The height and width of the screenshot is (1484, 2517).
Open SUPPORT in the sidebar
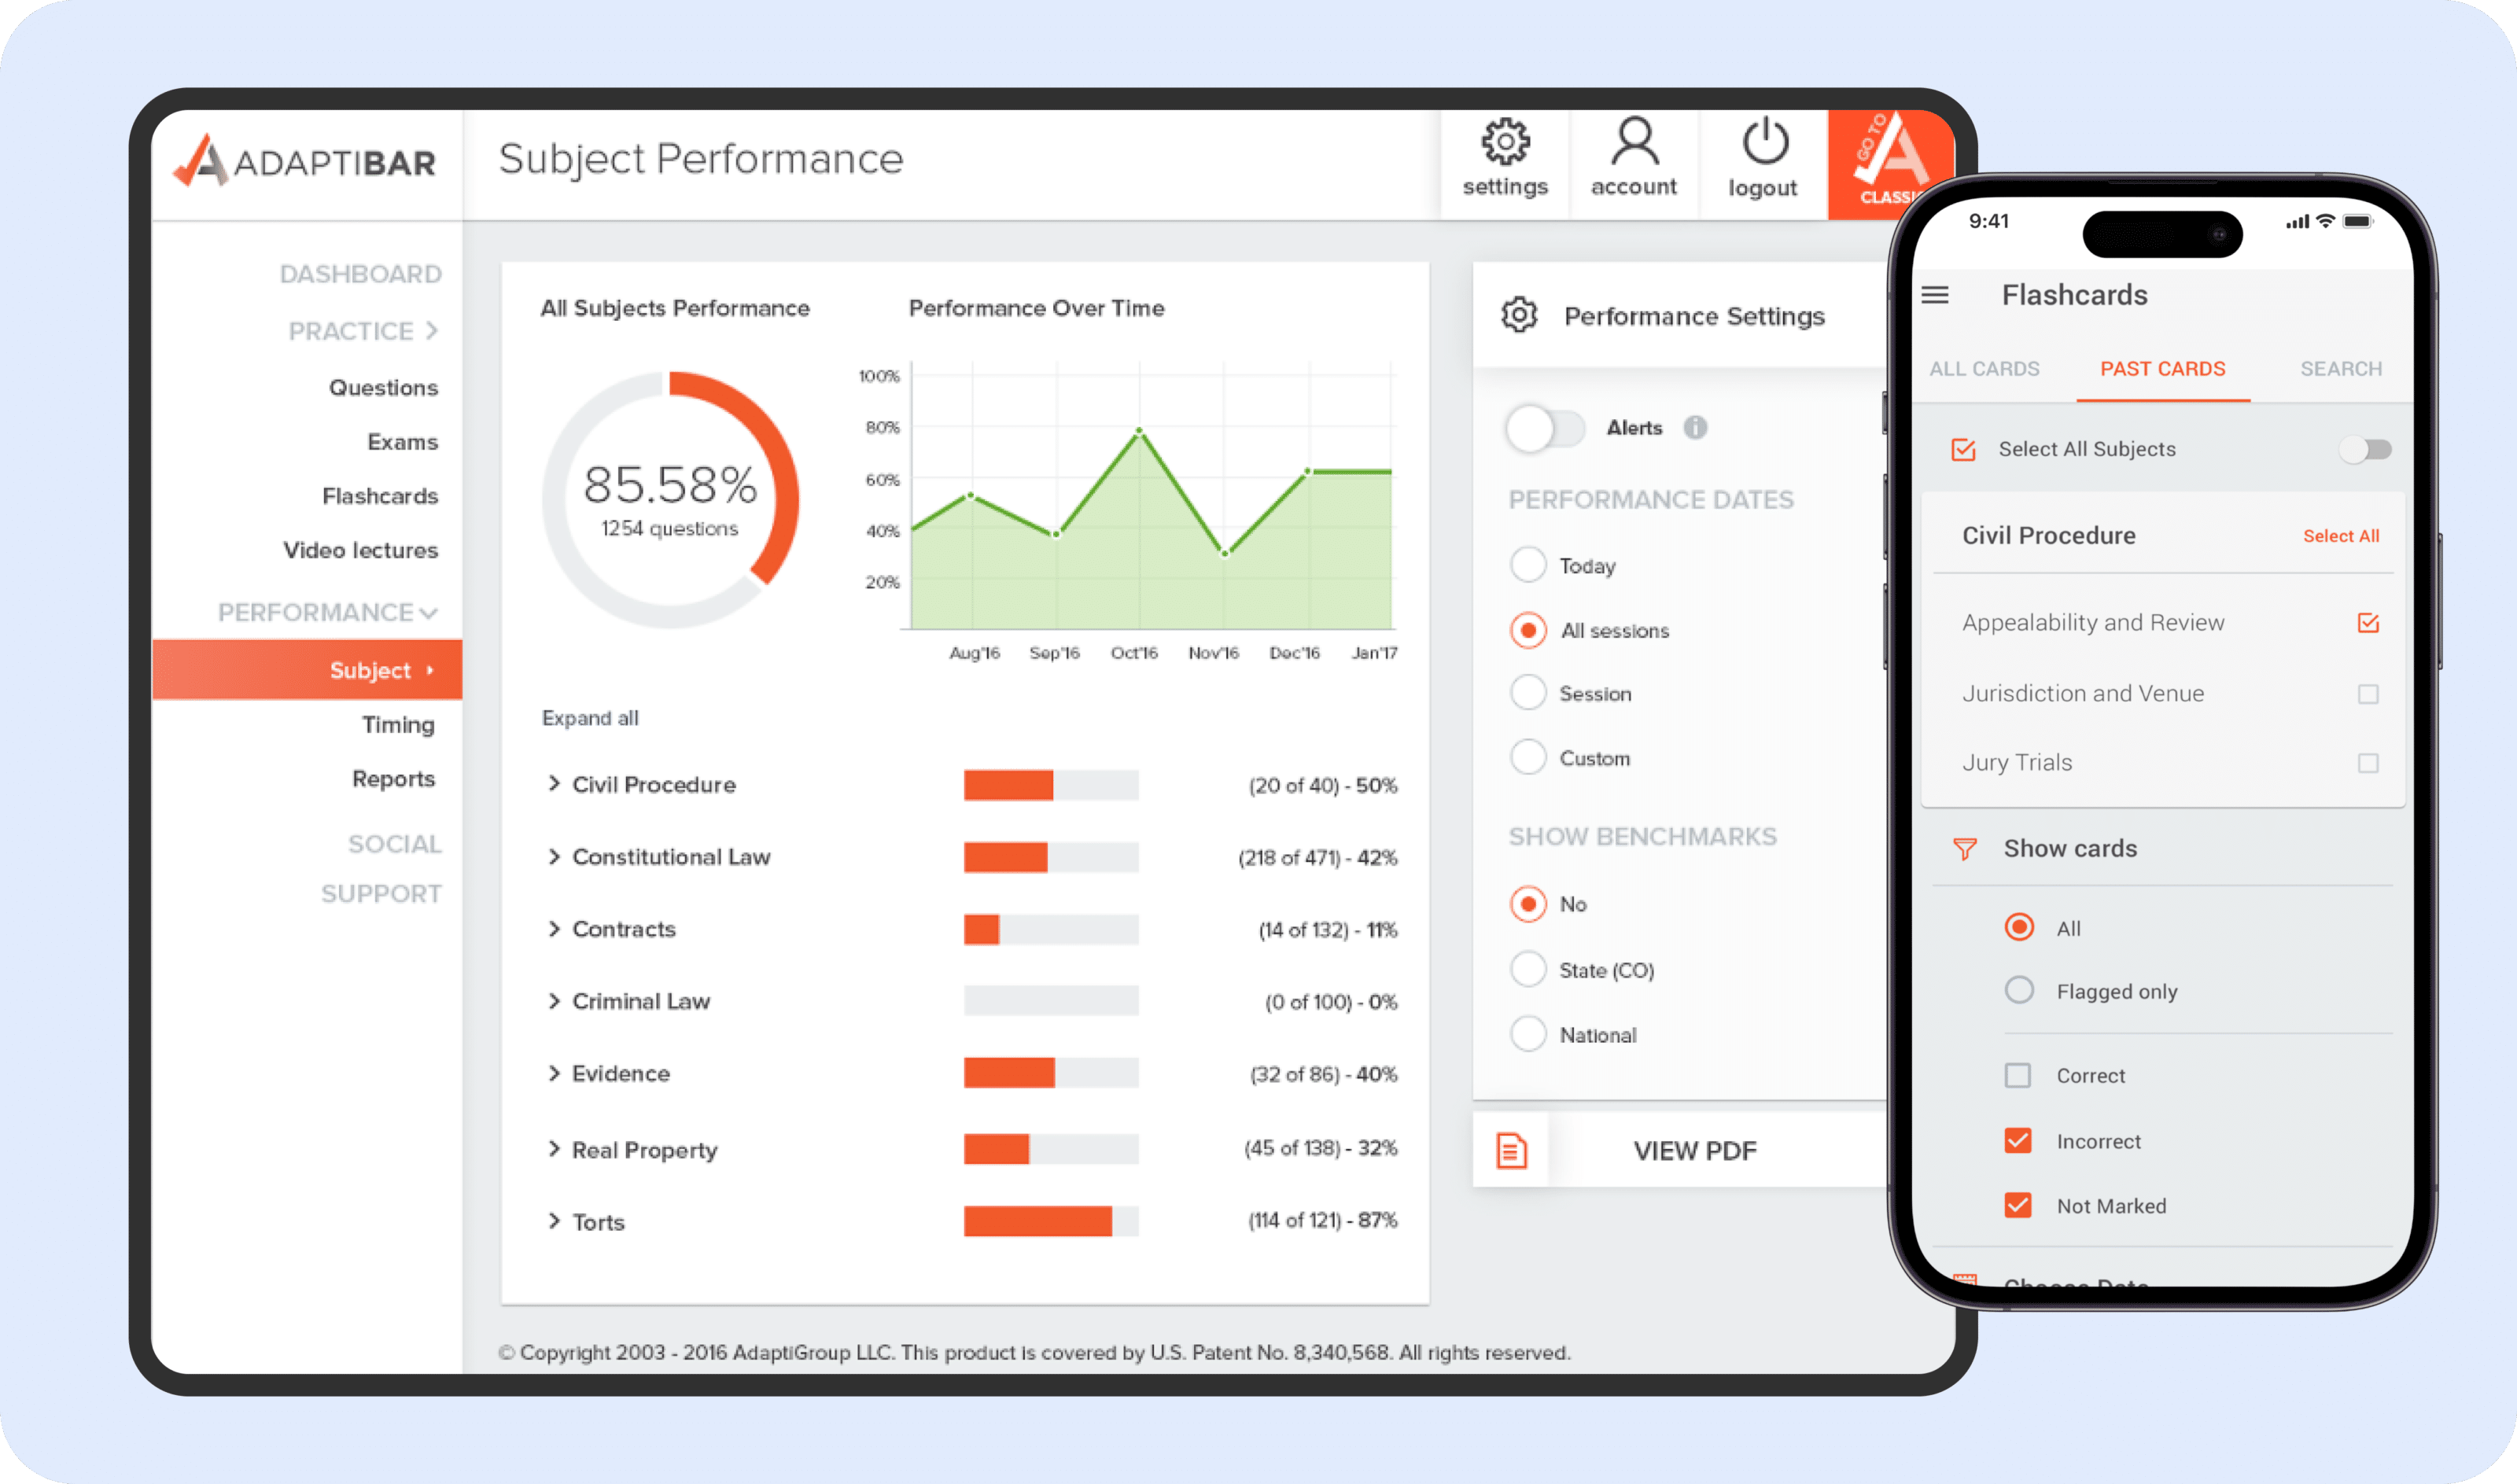(381, 893)
